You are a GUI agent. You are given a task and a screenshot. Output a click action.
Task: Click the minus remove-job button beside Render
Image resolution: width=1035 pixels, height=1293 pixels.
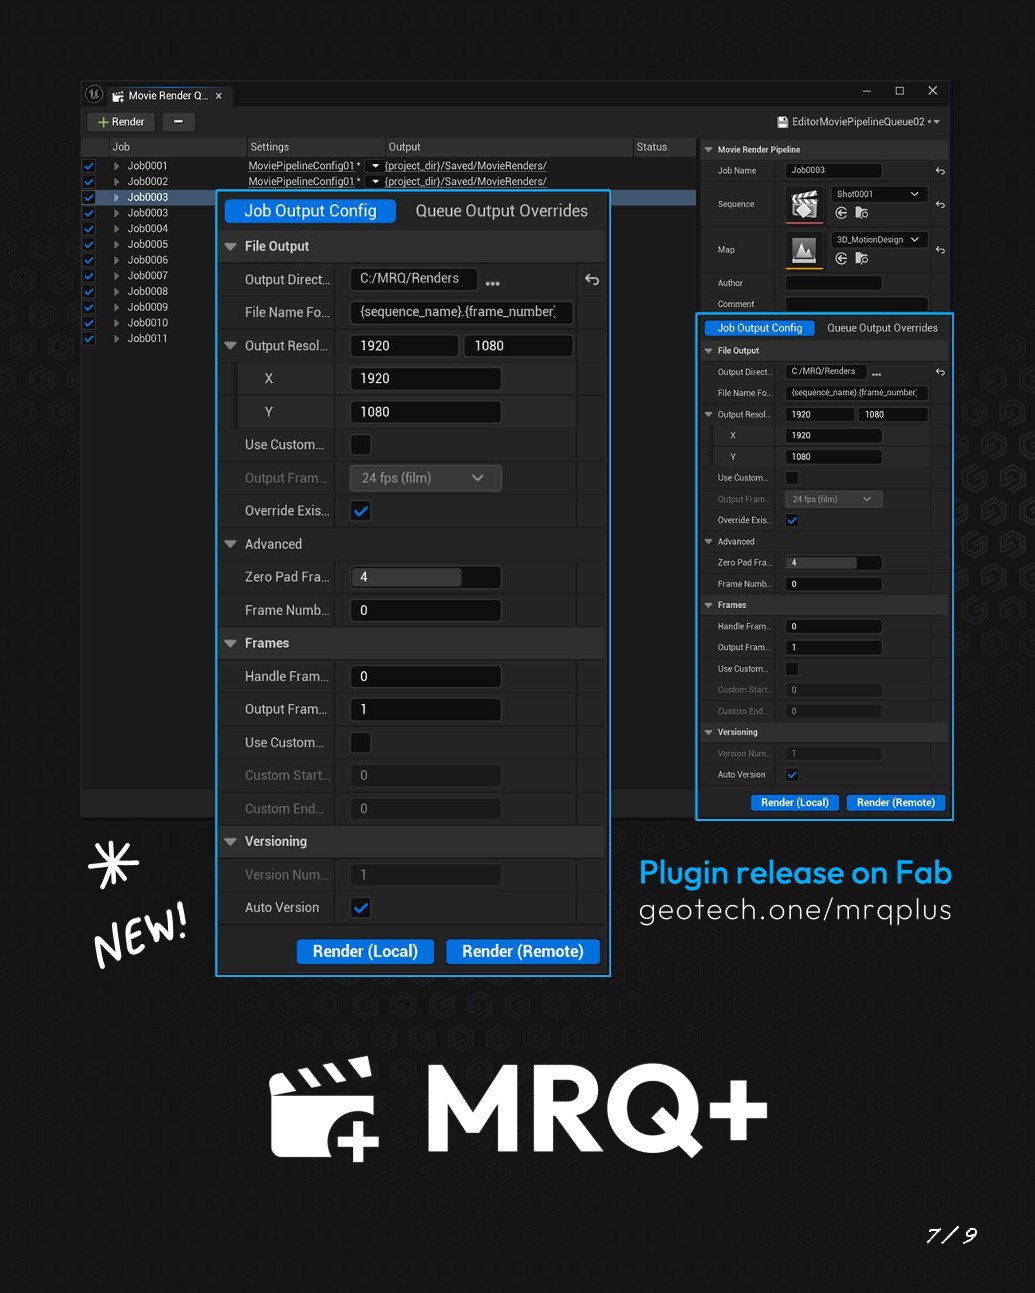(178, 122)
